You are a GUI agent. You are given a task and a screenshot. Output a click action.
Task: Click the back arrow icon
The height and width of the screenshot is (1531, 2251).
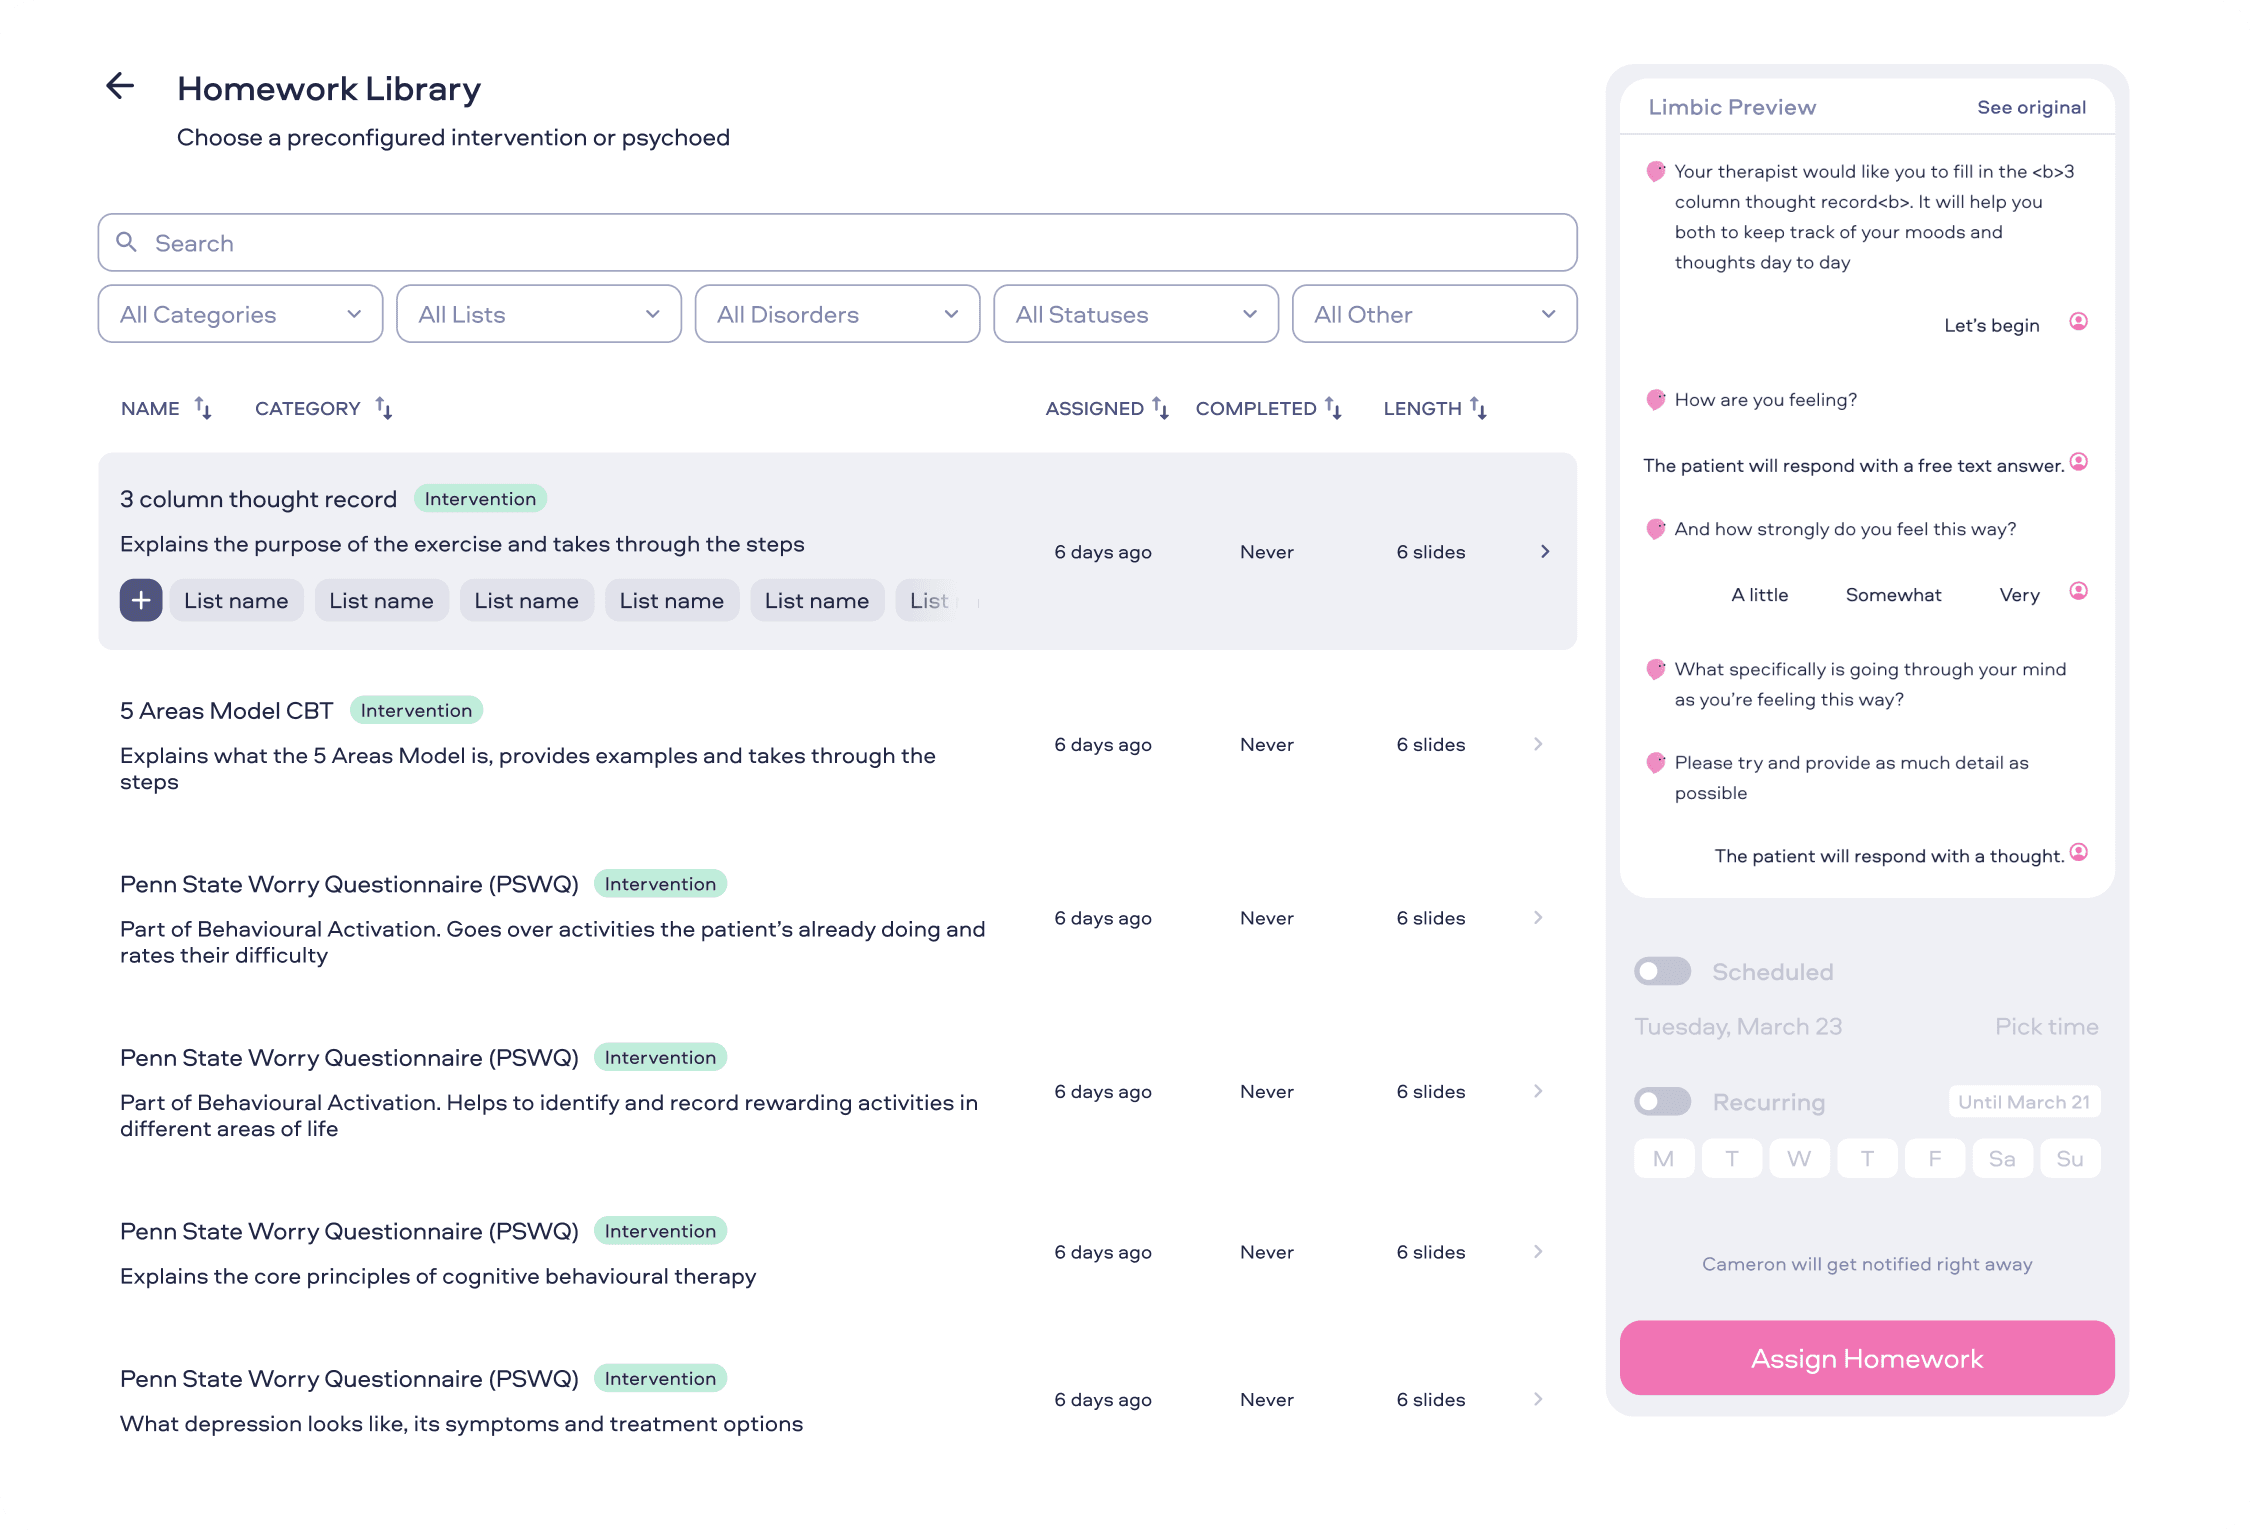(x=120, y=86)
